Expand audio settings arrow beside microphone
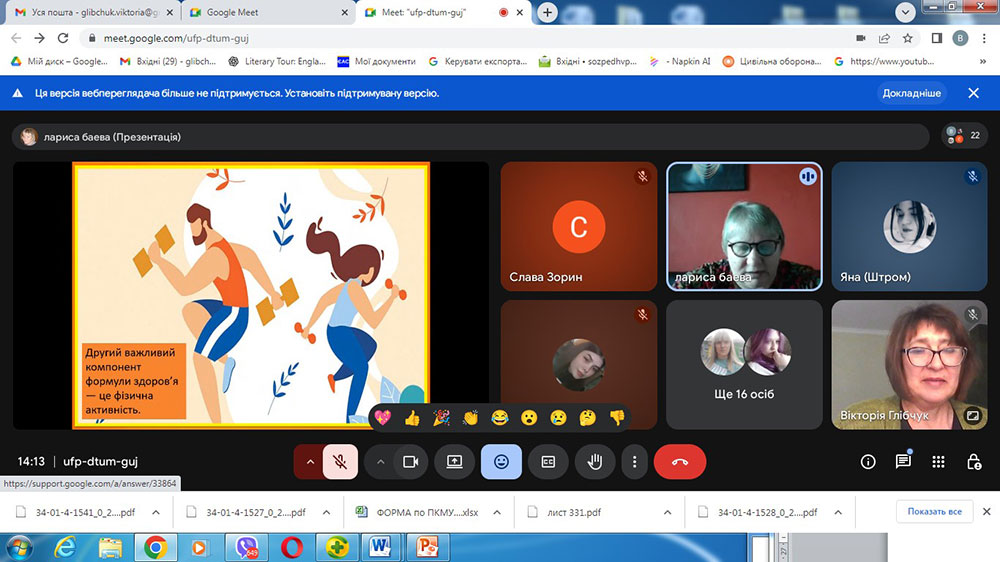 [x=310, y=462]
